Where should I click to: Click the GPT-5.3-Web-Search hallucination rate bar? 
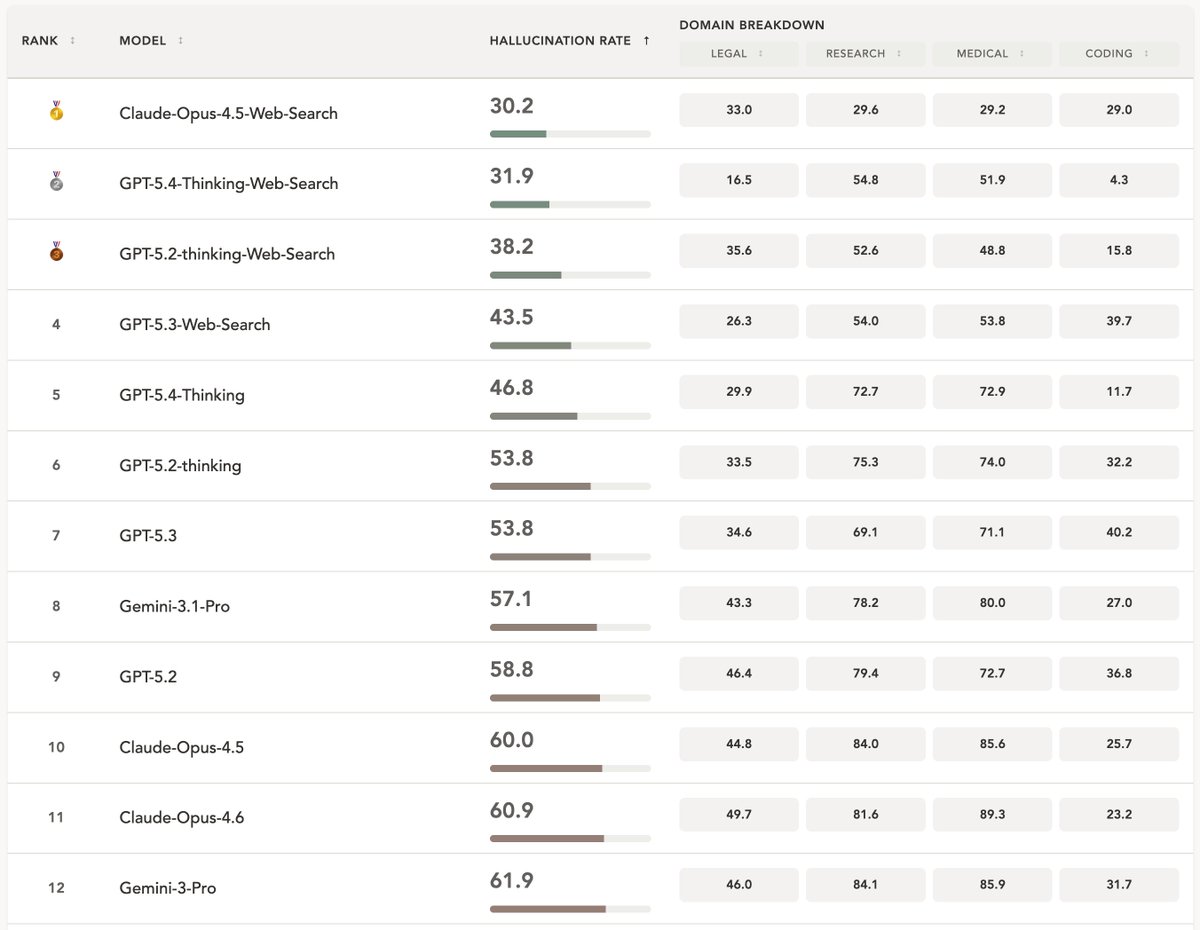[x=570, y=345]
